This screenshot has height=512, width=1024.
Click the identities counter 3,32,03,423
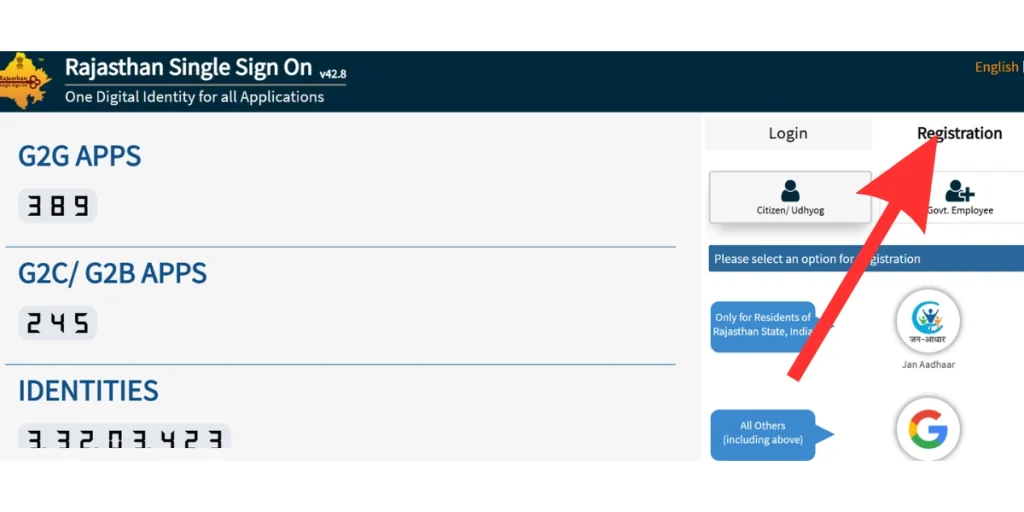(124, 436)
